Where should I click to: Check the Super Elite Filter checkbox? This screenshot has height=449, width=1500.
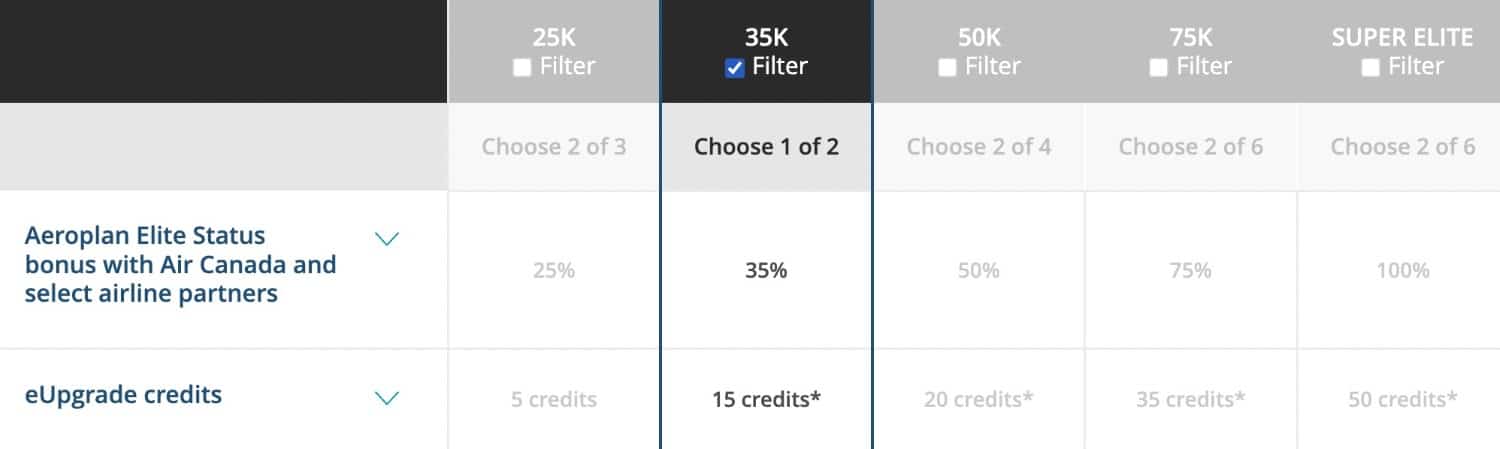point(1371,68)
